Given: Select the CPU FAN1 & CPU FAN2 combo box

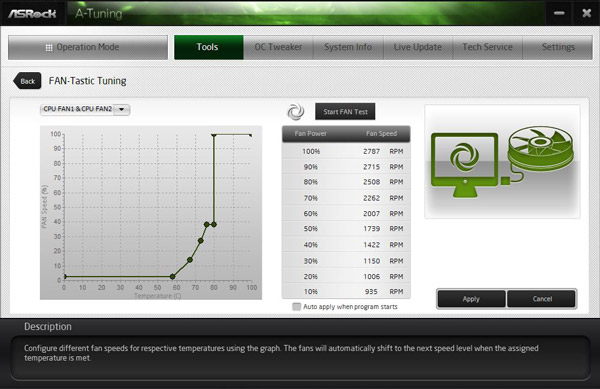Looking at the screenshot, I should pos(85,109).
